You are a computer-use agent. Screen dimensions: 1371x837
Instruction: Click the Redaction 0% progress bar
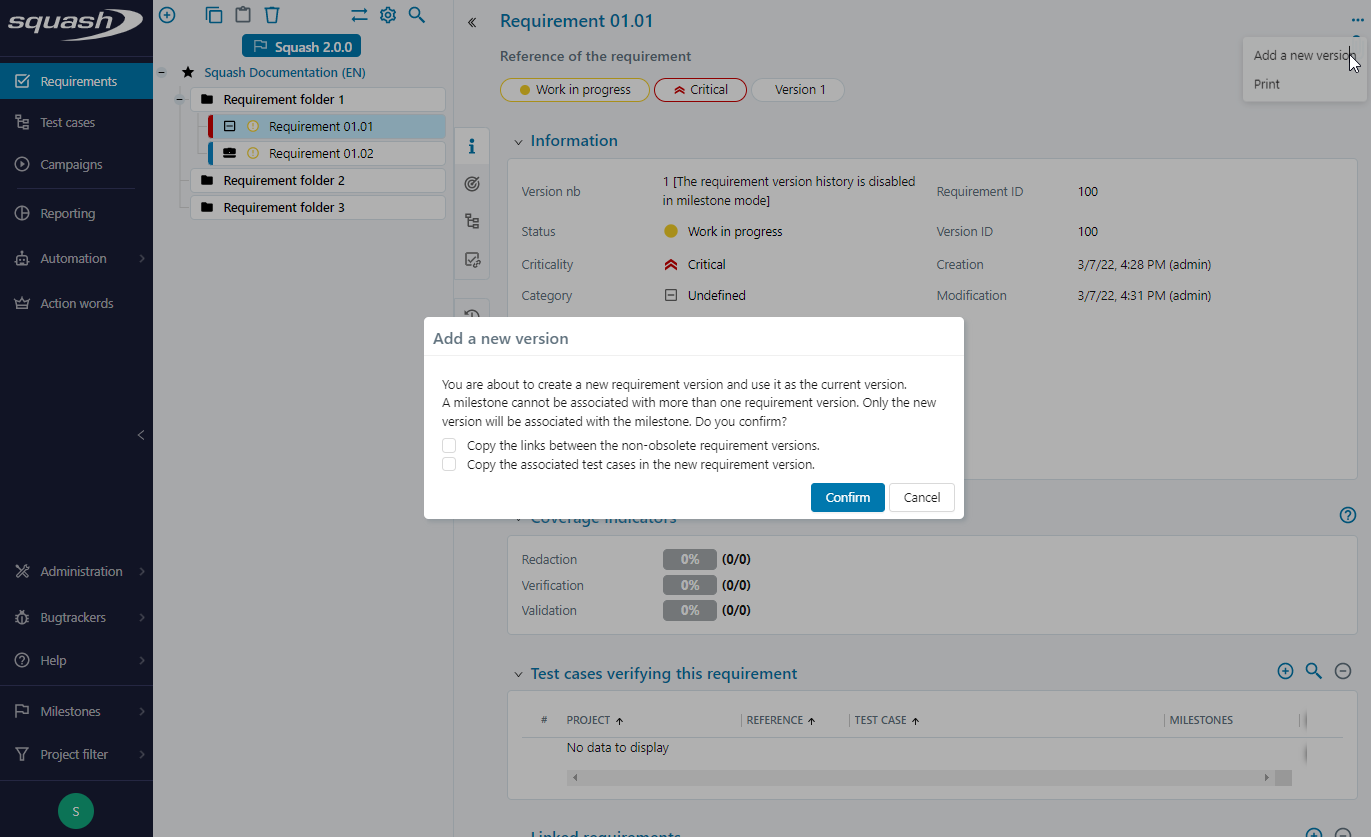[x=689, y=559]
